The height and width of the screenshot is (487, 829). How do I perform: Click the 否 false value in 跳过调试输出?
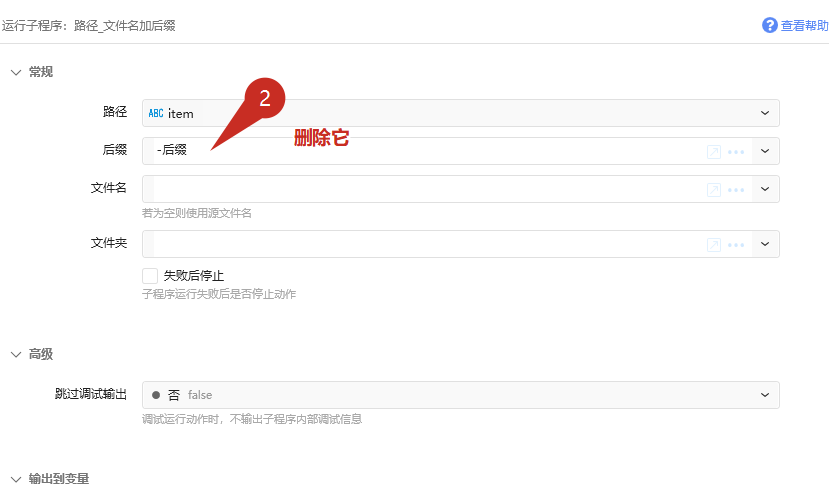pos(182,395)
